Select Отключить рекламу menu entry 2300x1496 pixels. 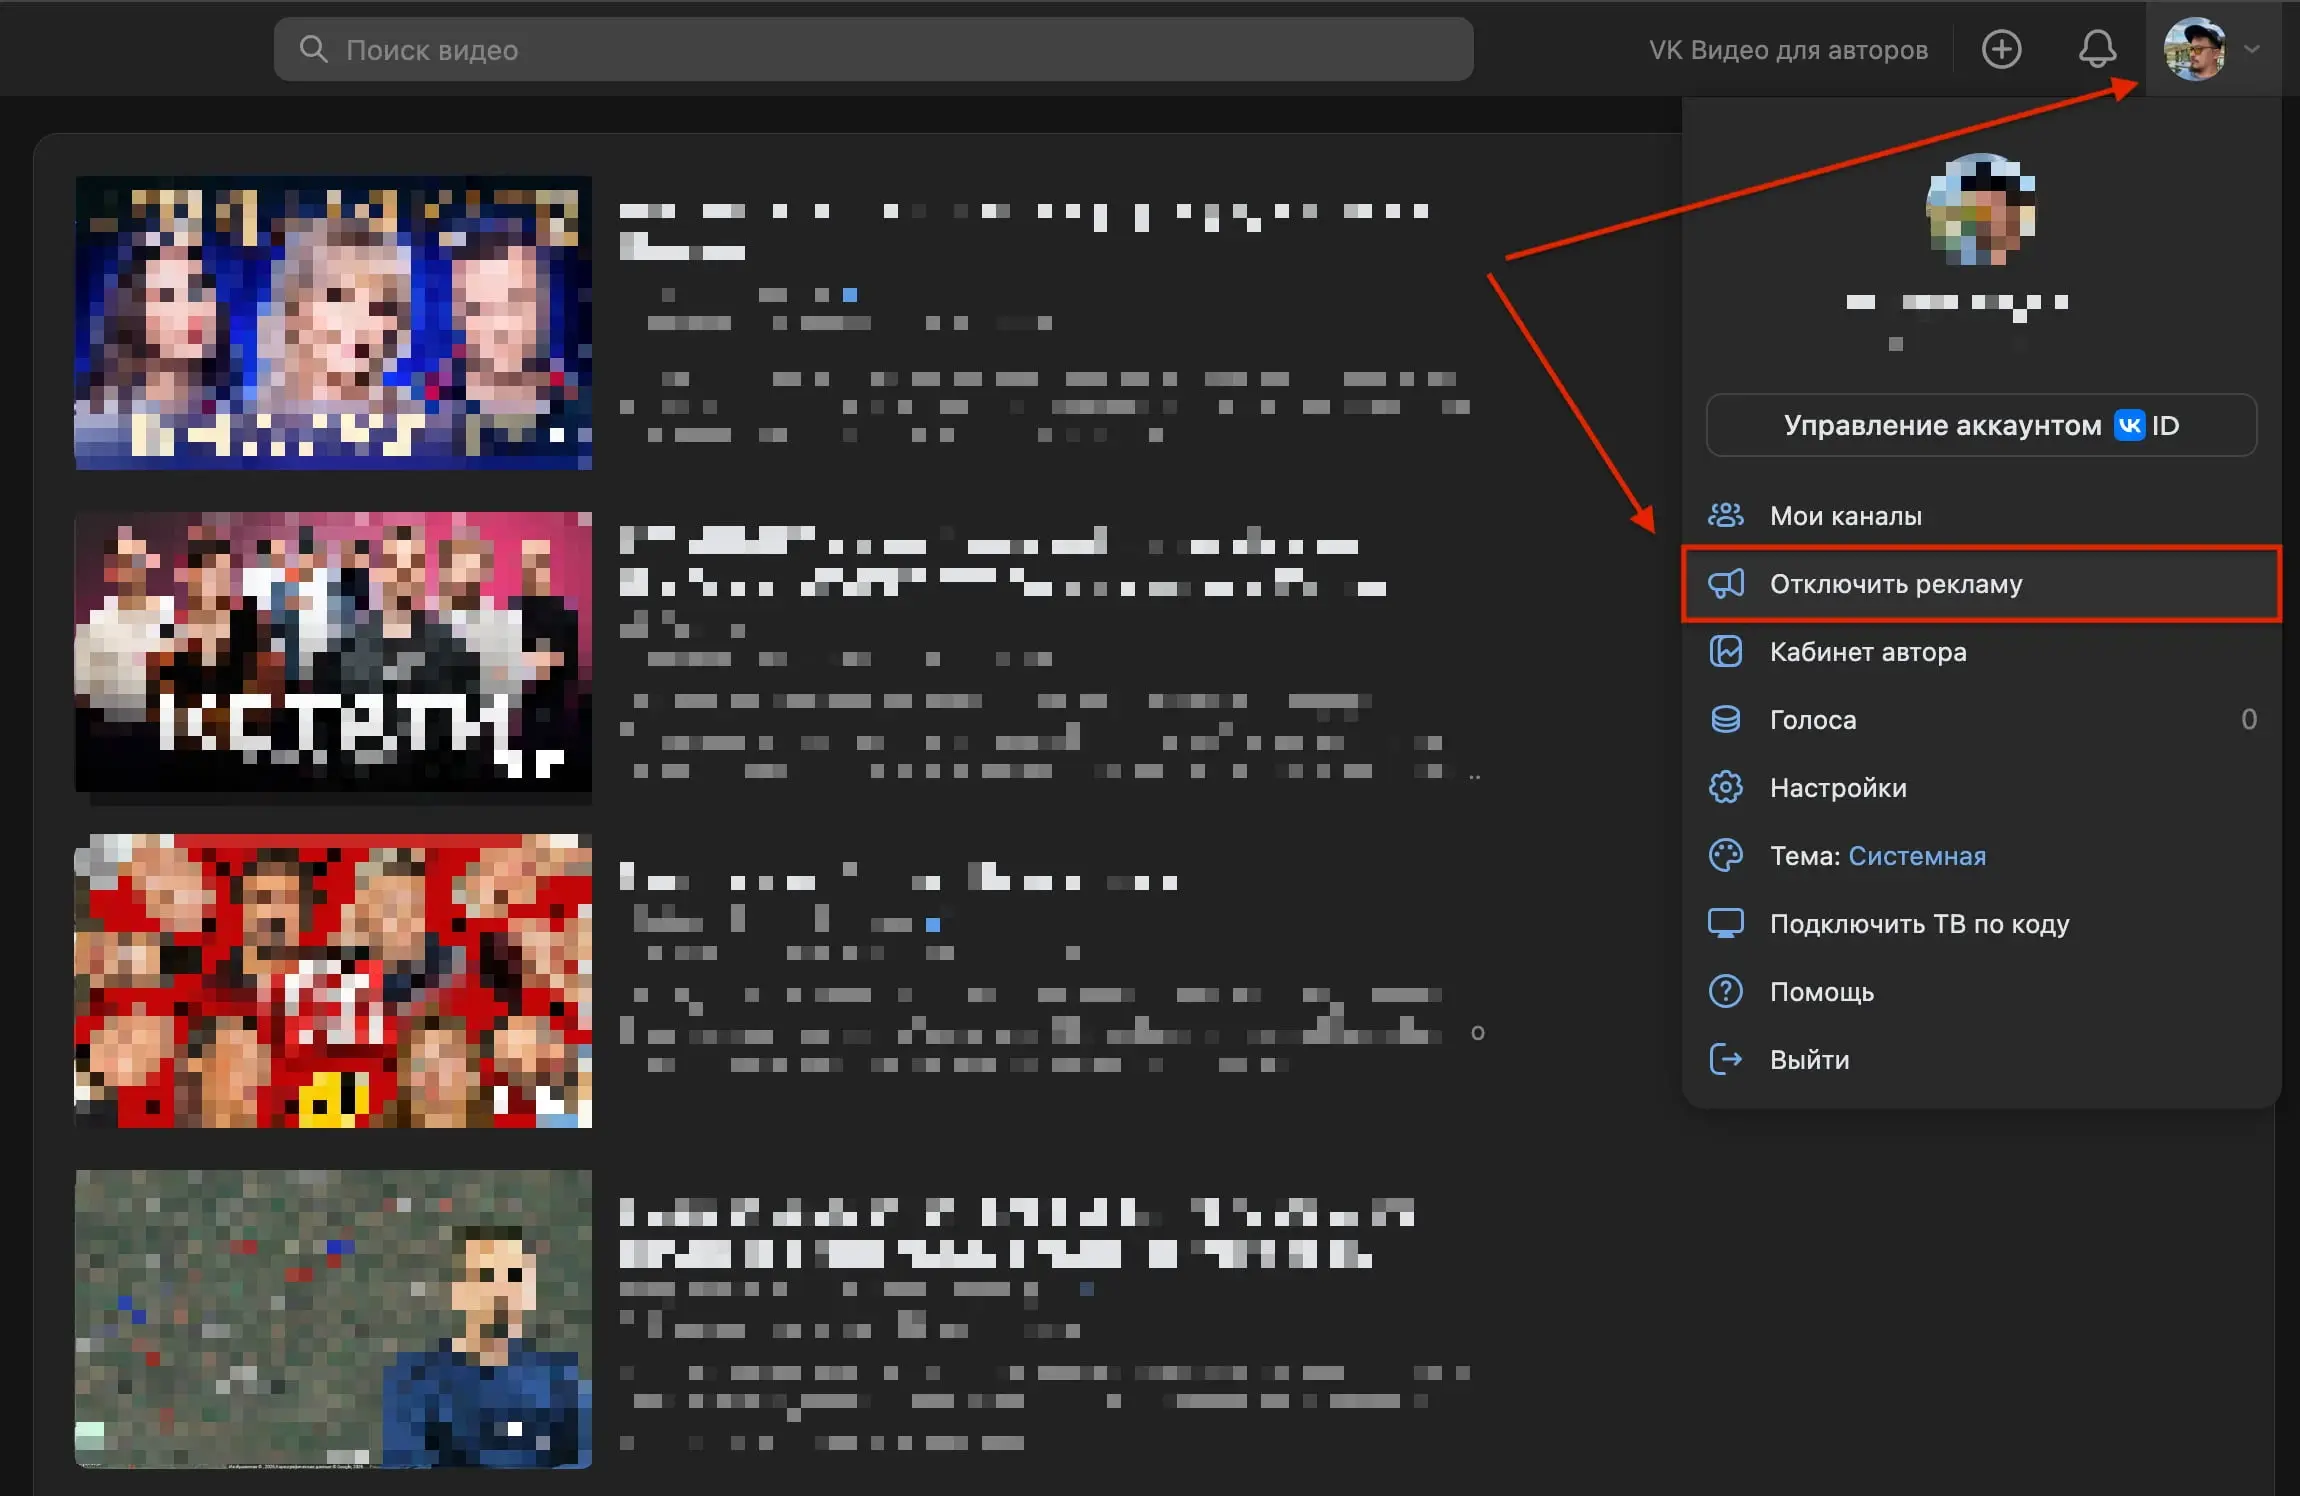(1981, 584)
